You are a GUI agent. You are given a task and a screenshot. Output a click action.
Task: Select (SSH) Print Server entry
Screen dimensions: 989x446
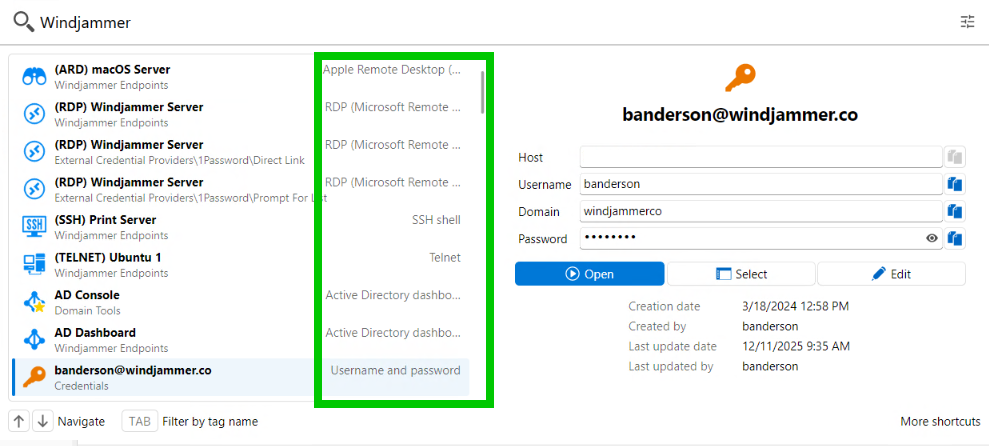point(240,227)
